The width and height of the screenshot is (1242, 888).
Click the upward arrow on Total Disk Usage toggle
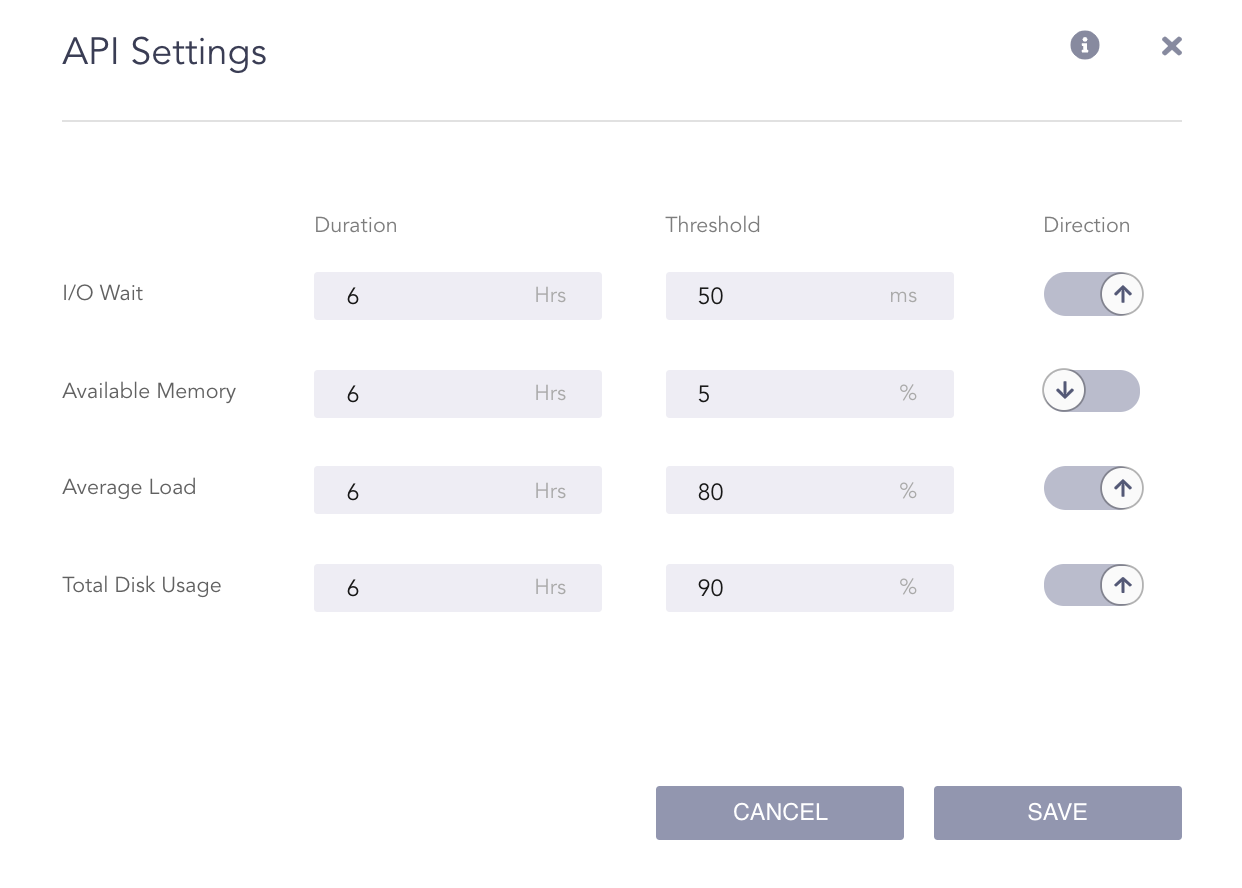pyautogui.click(x=1121, y=585)
